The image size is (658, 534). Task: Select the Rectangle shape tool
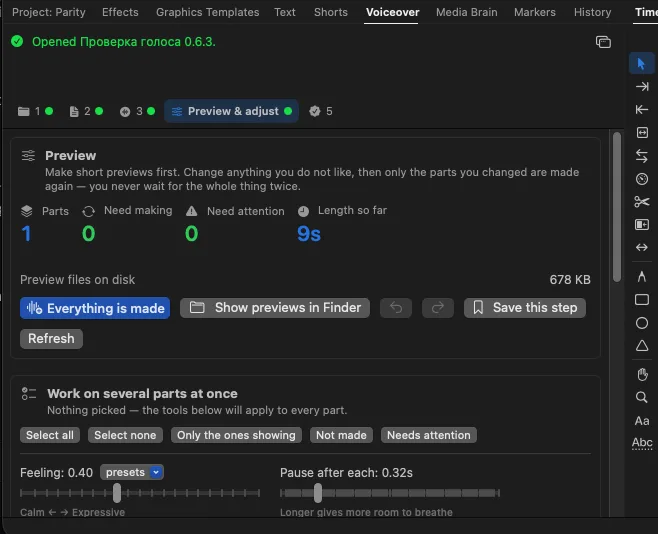pos(642,300)
